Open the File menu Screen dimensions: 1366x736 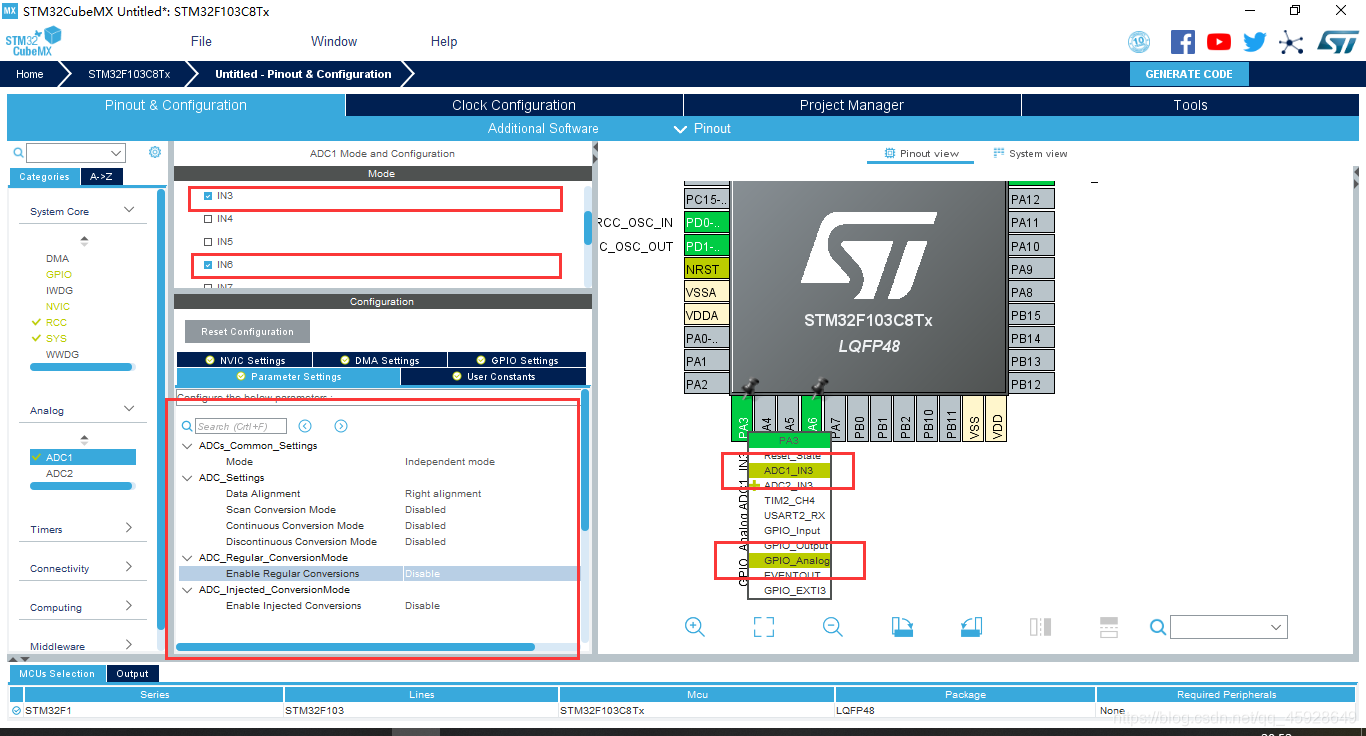coord(201,41)
